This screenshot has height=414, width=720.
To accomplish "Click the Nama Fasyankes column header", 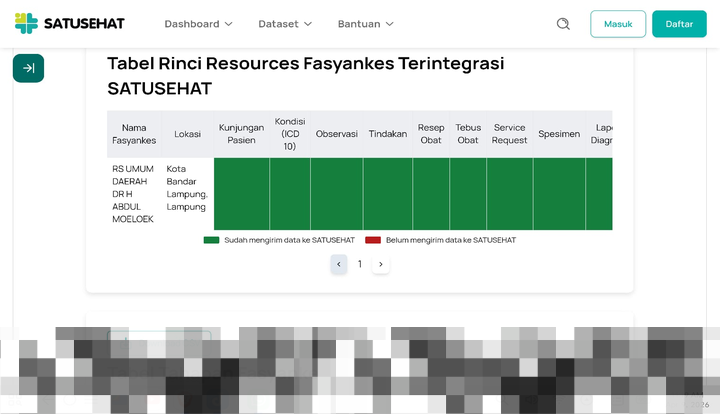I will pos(134,134).
